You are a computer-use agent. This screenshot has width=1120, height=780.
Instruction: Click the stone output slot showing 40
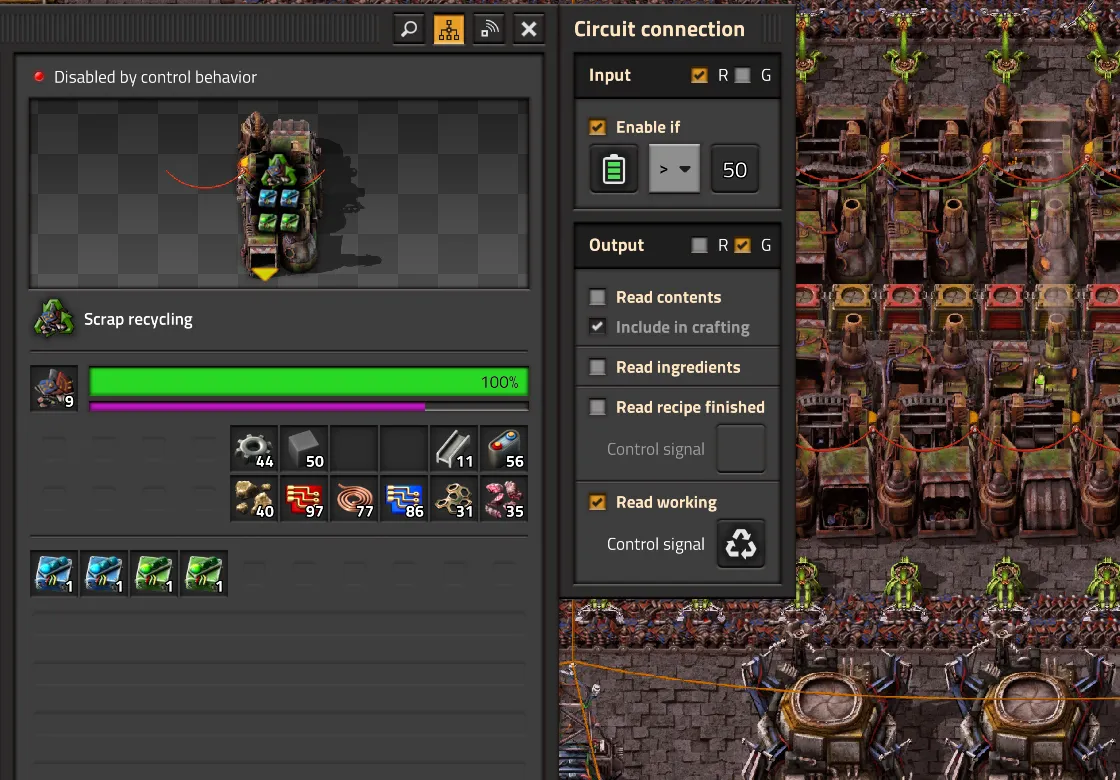tap(255, 499)
